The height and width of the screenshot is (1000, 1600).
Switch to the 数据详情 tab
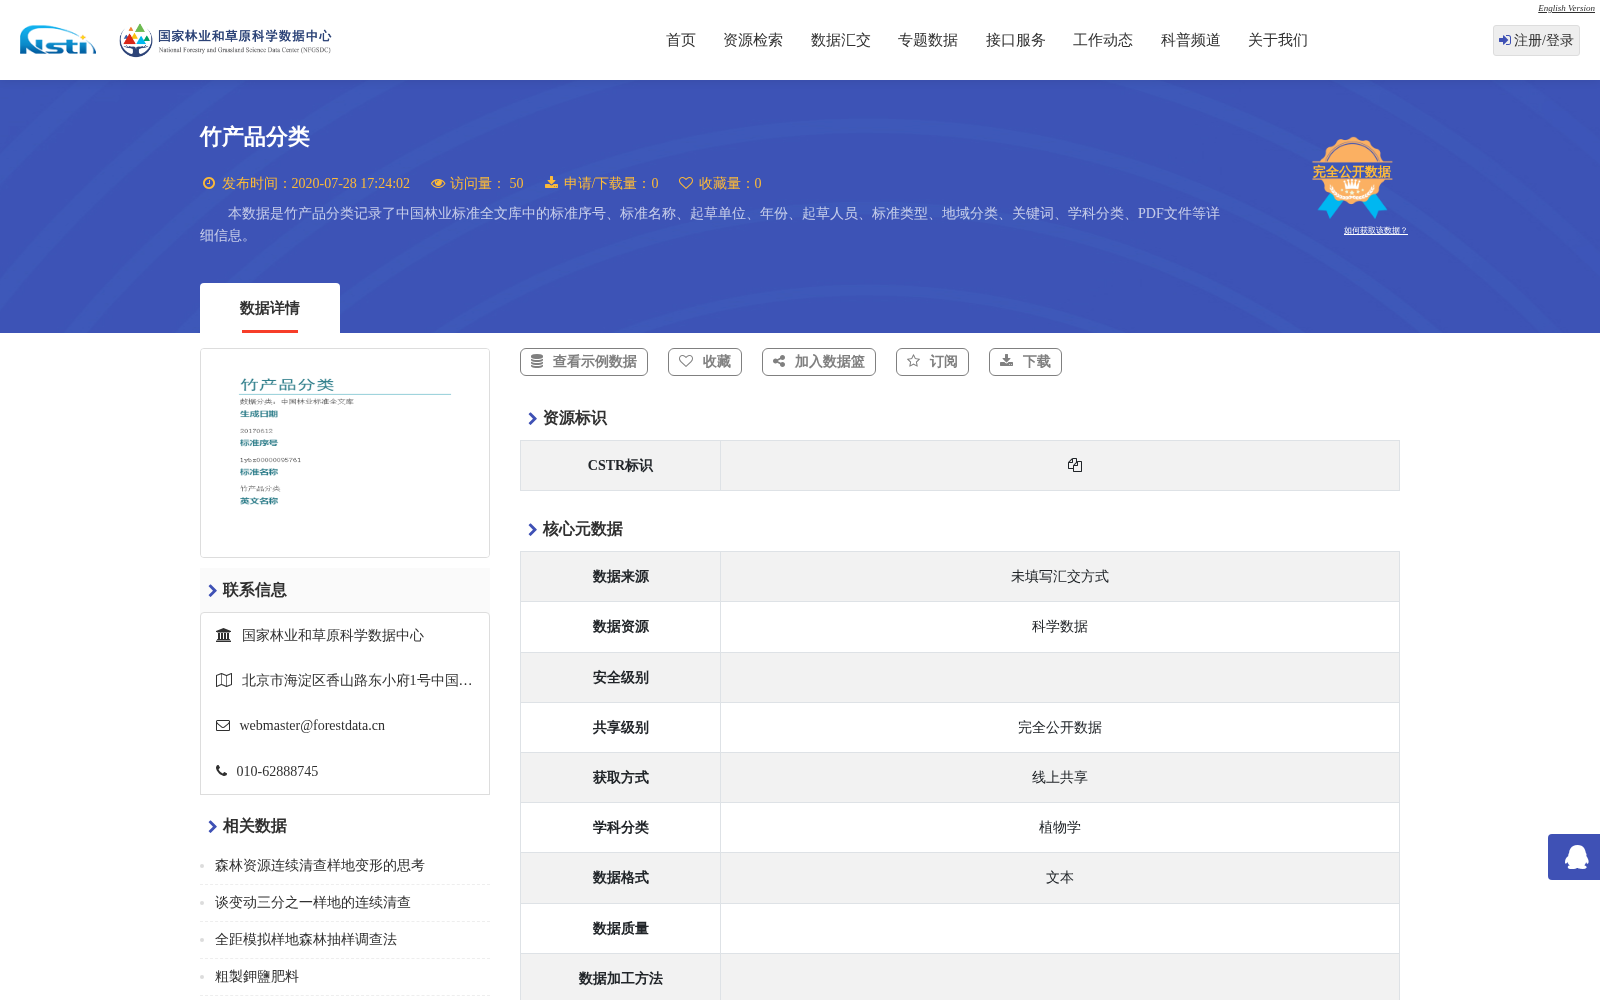[x=270, y=308]
